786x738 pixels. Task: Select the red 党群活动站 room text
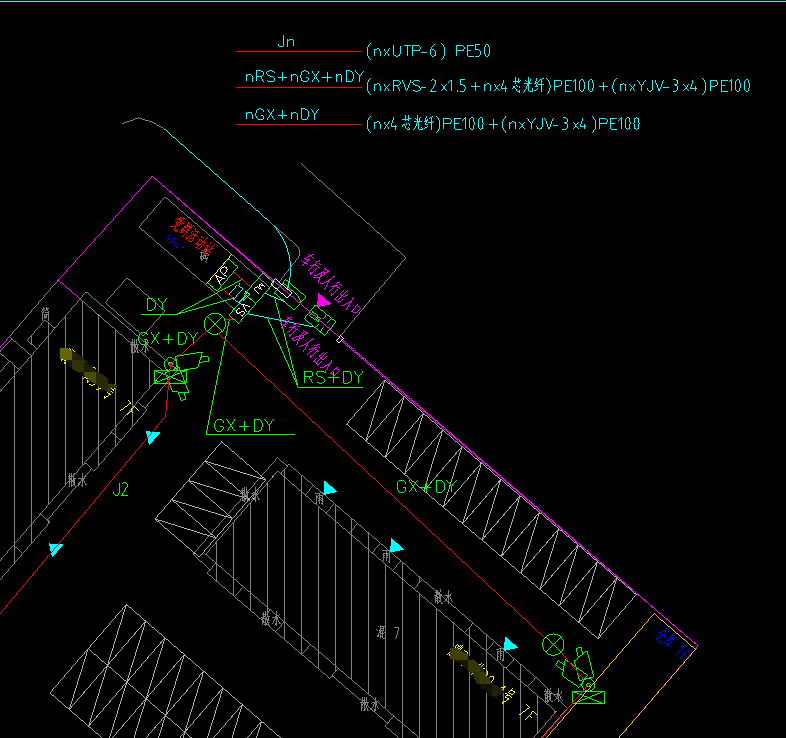[194, 237]
